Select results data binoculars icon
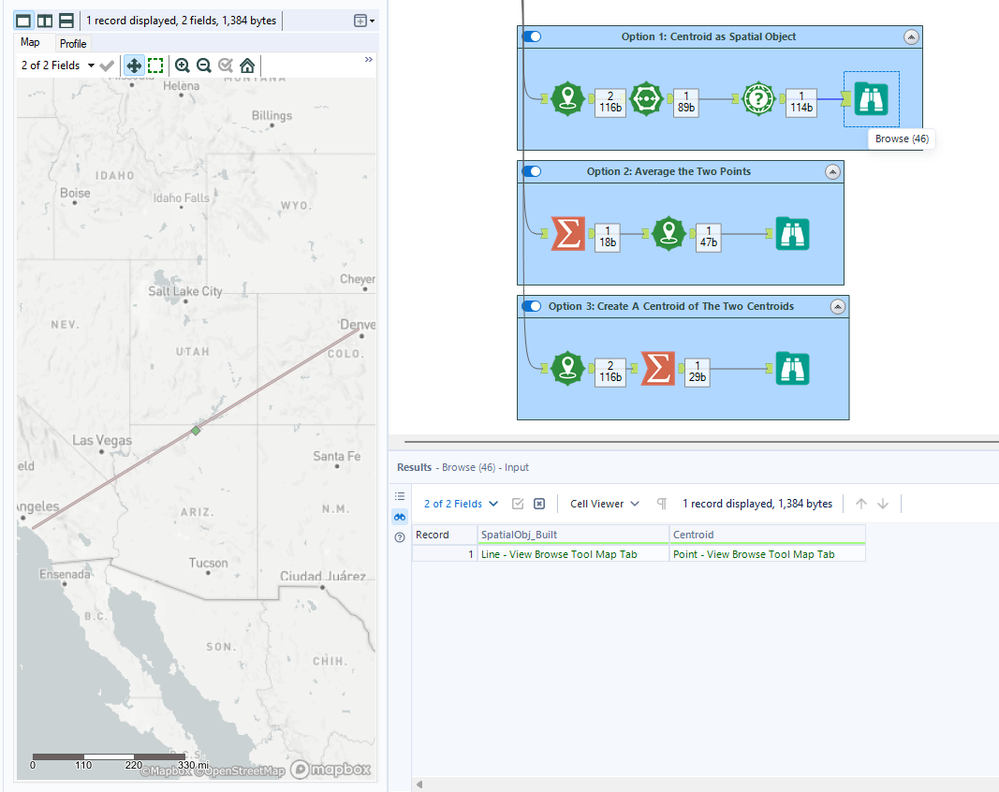 pos(399,517)
